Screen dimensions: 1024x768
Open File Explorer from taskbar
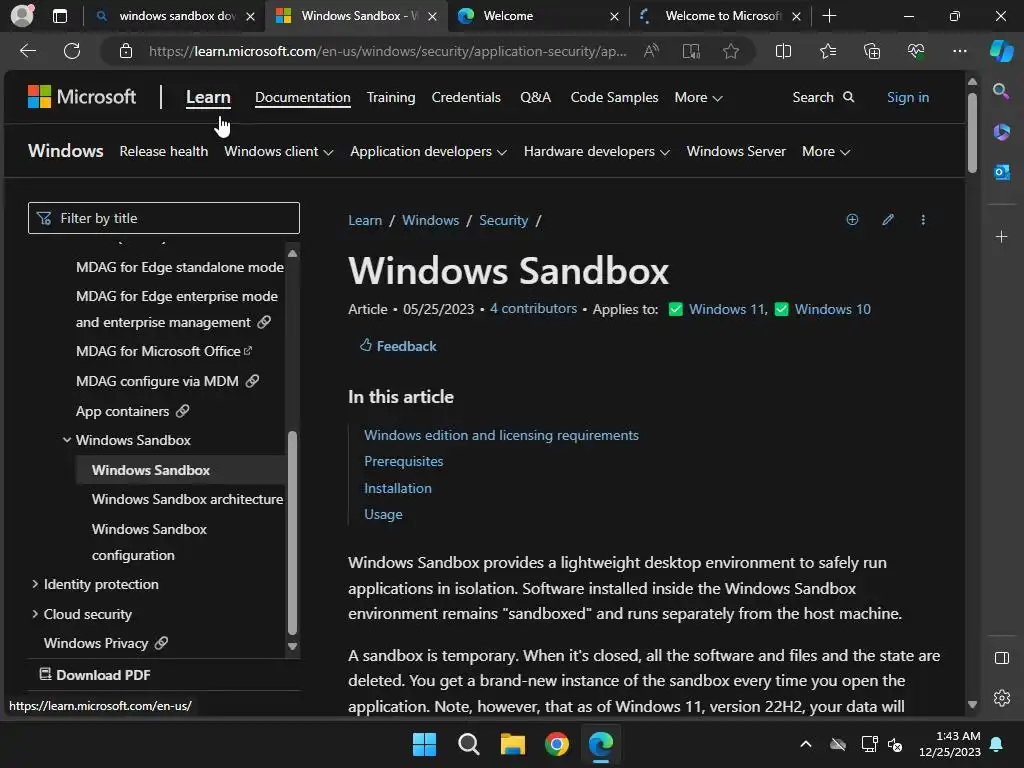click(x=513, y=744)
